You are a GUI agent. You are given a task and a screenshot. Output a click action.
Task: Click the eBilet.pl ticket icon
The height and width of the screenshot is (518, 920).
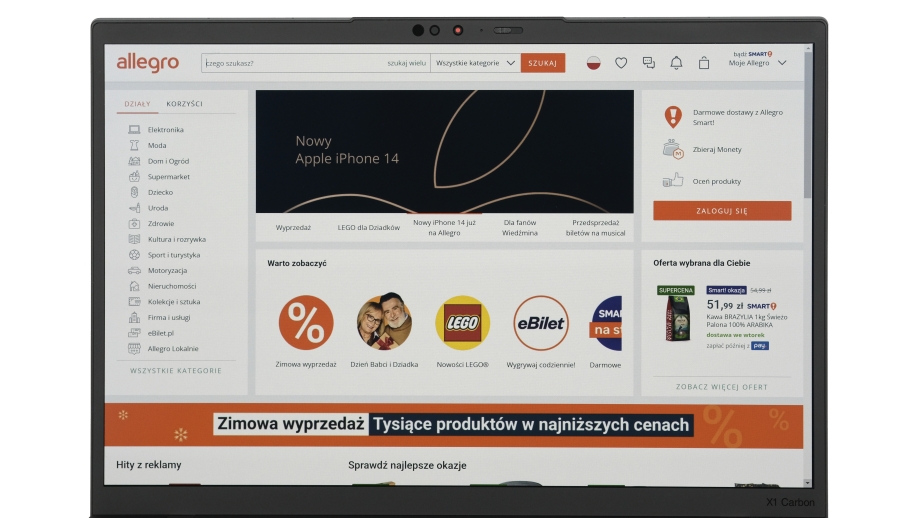click(134, 333)
